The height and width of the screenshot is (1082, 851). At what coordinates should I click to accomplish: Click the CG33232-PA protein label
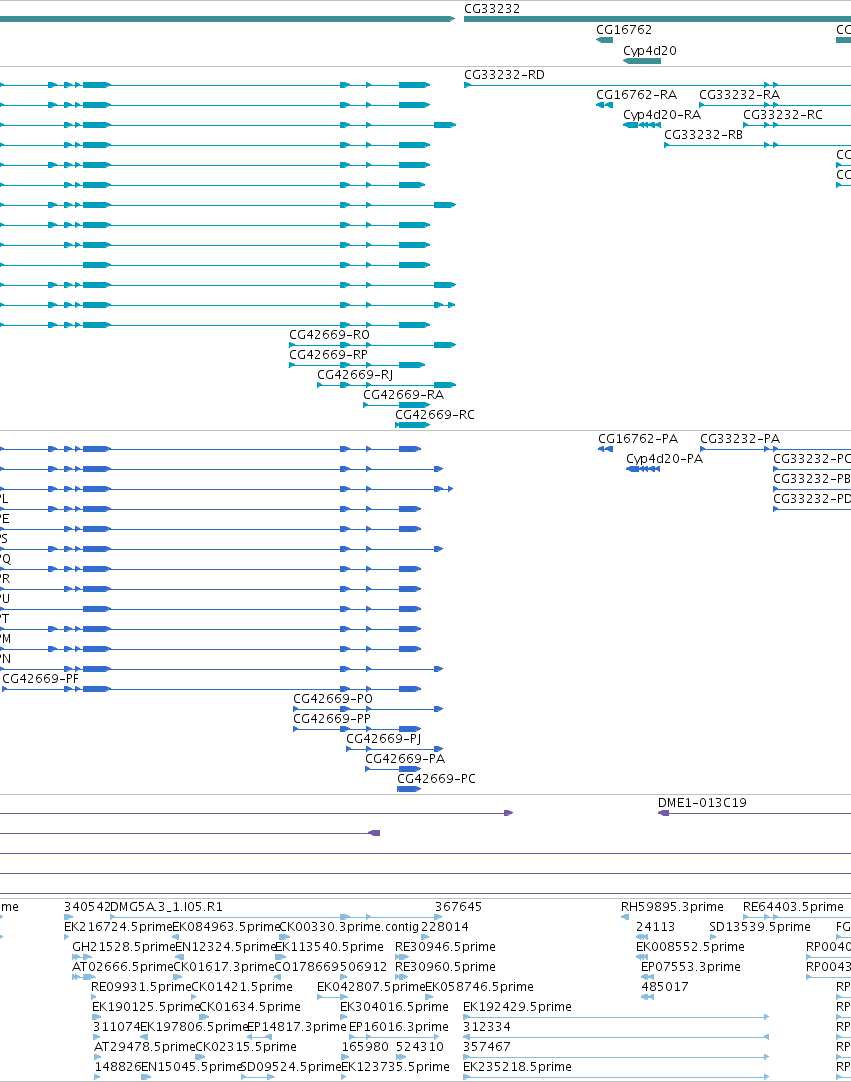(x=740, y=439)
